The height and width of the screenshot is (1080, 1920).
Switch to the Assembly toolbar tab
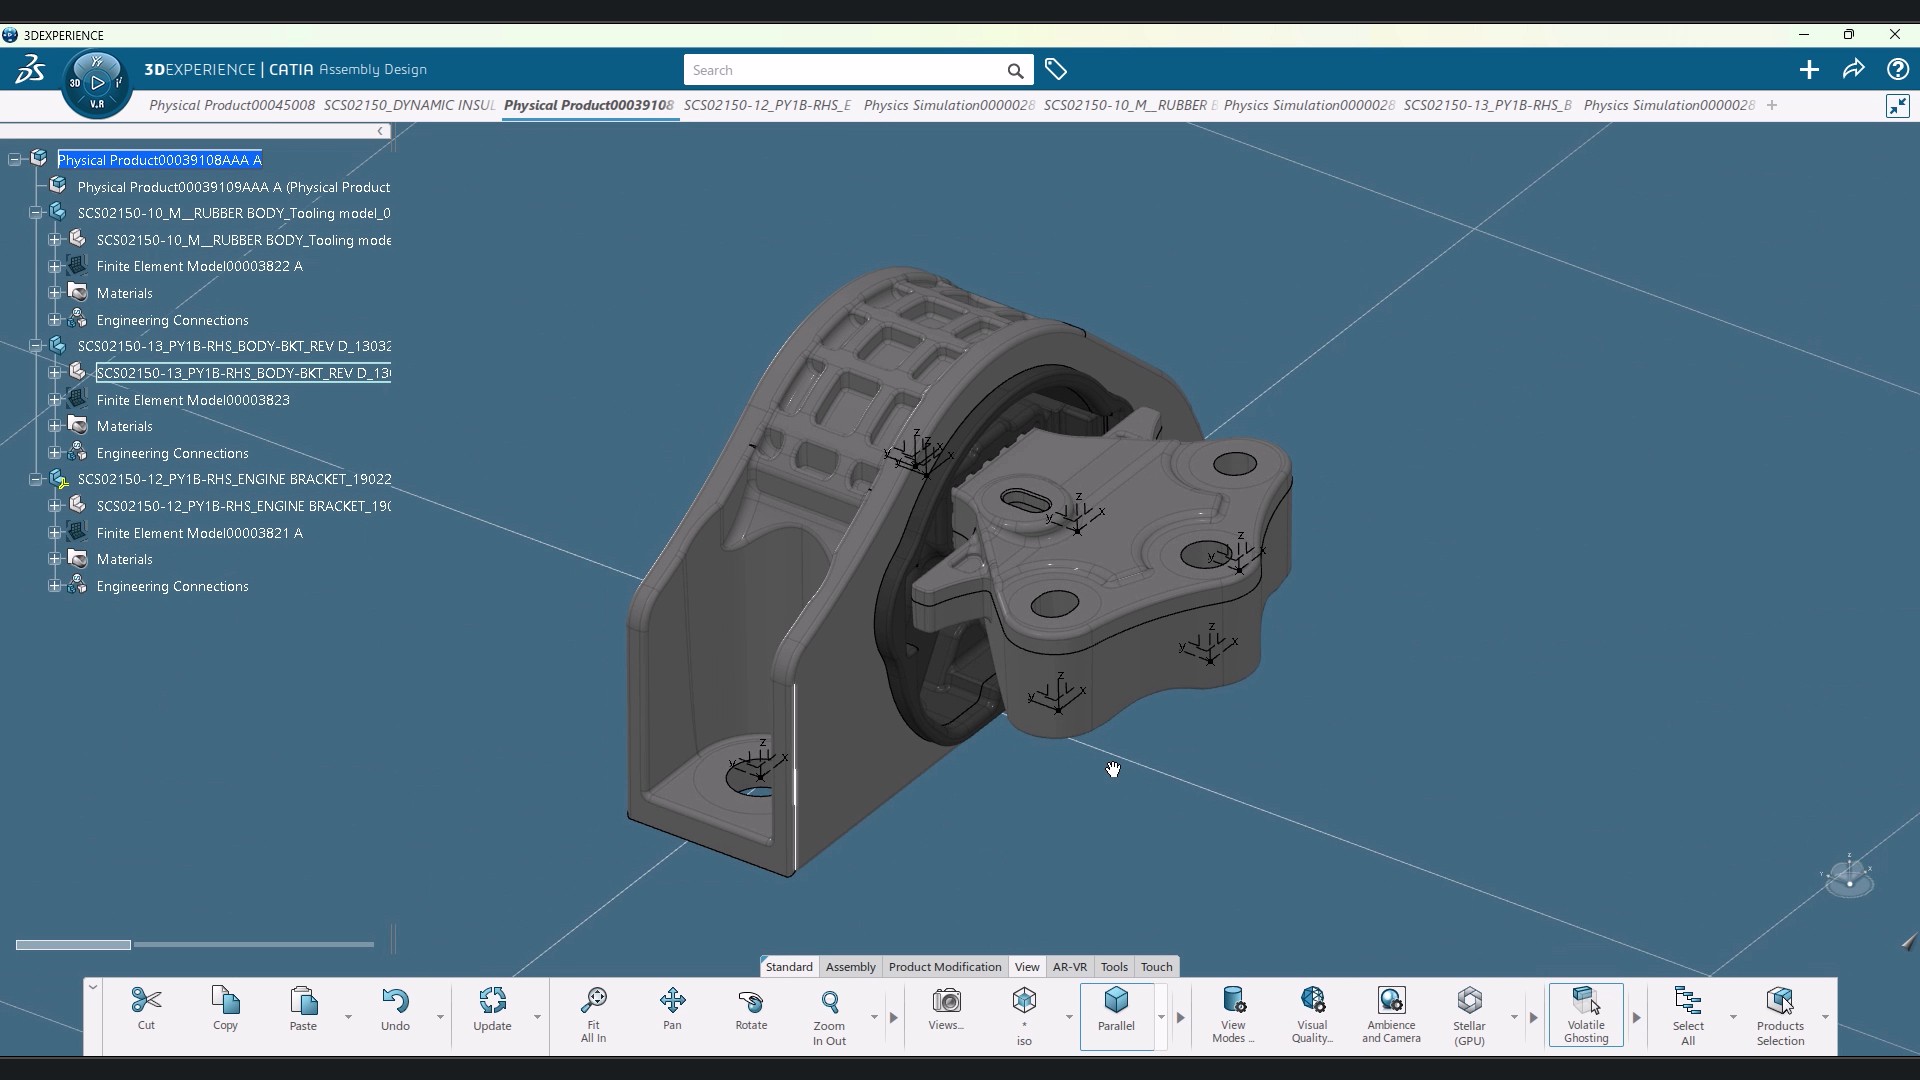[850, 966]
